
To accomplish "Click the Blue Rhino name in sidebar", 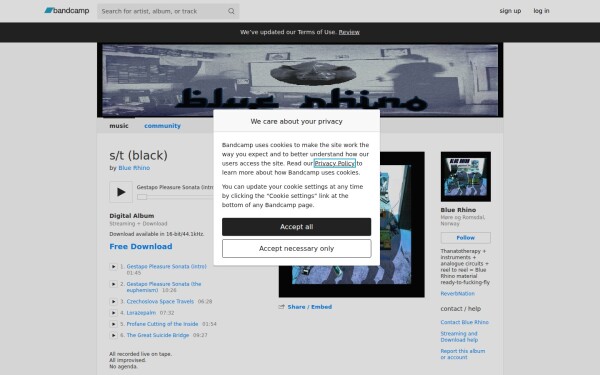I will pos(458,210).
